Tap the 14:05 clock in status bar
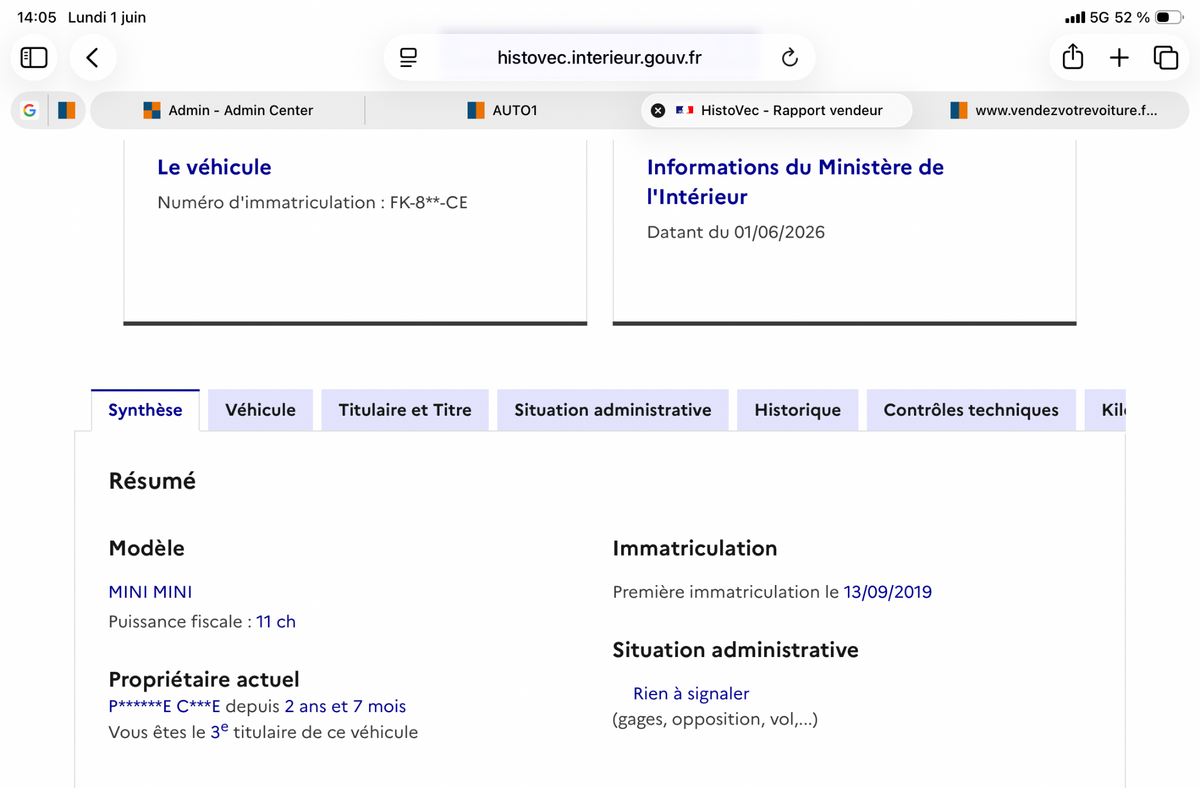The width and height of the screenshot is (1200, 788). point(36,18)
